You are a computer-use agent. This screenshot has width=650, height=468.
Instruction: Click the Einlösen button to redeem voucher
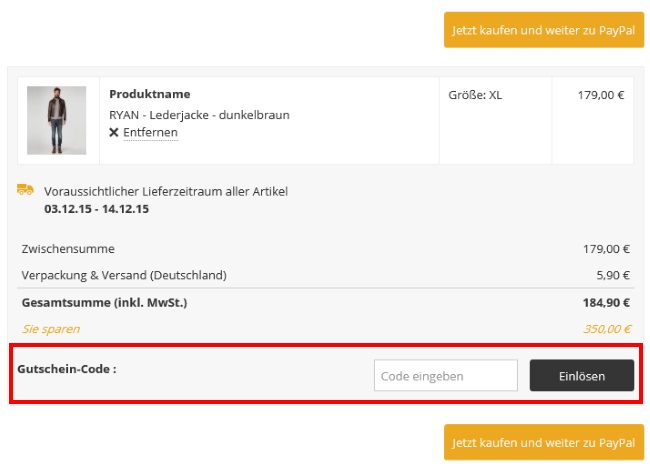tap(582, 376)
